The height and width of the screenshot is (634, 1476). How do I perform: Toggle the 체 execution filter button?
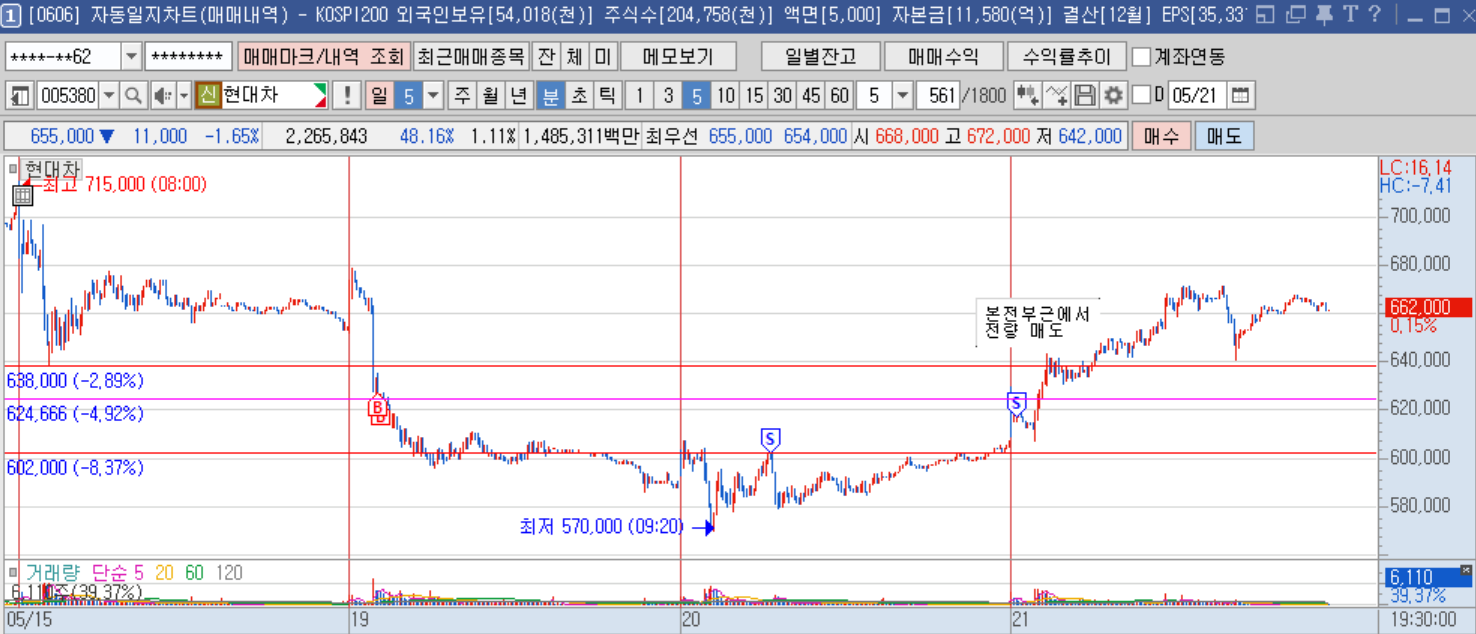(574, 57)
